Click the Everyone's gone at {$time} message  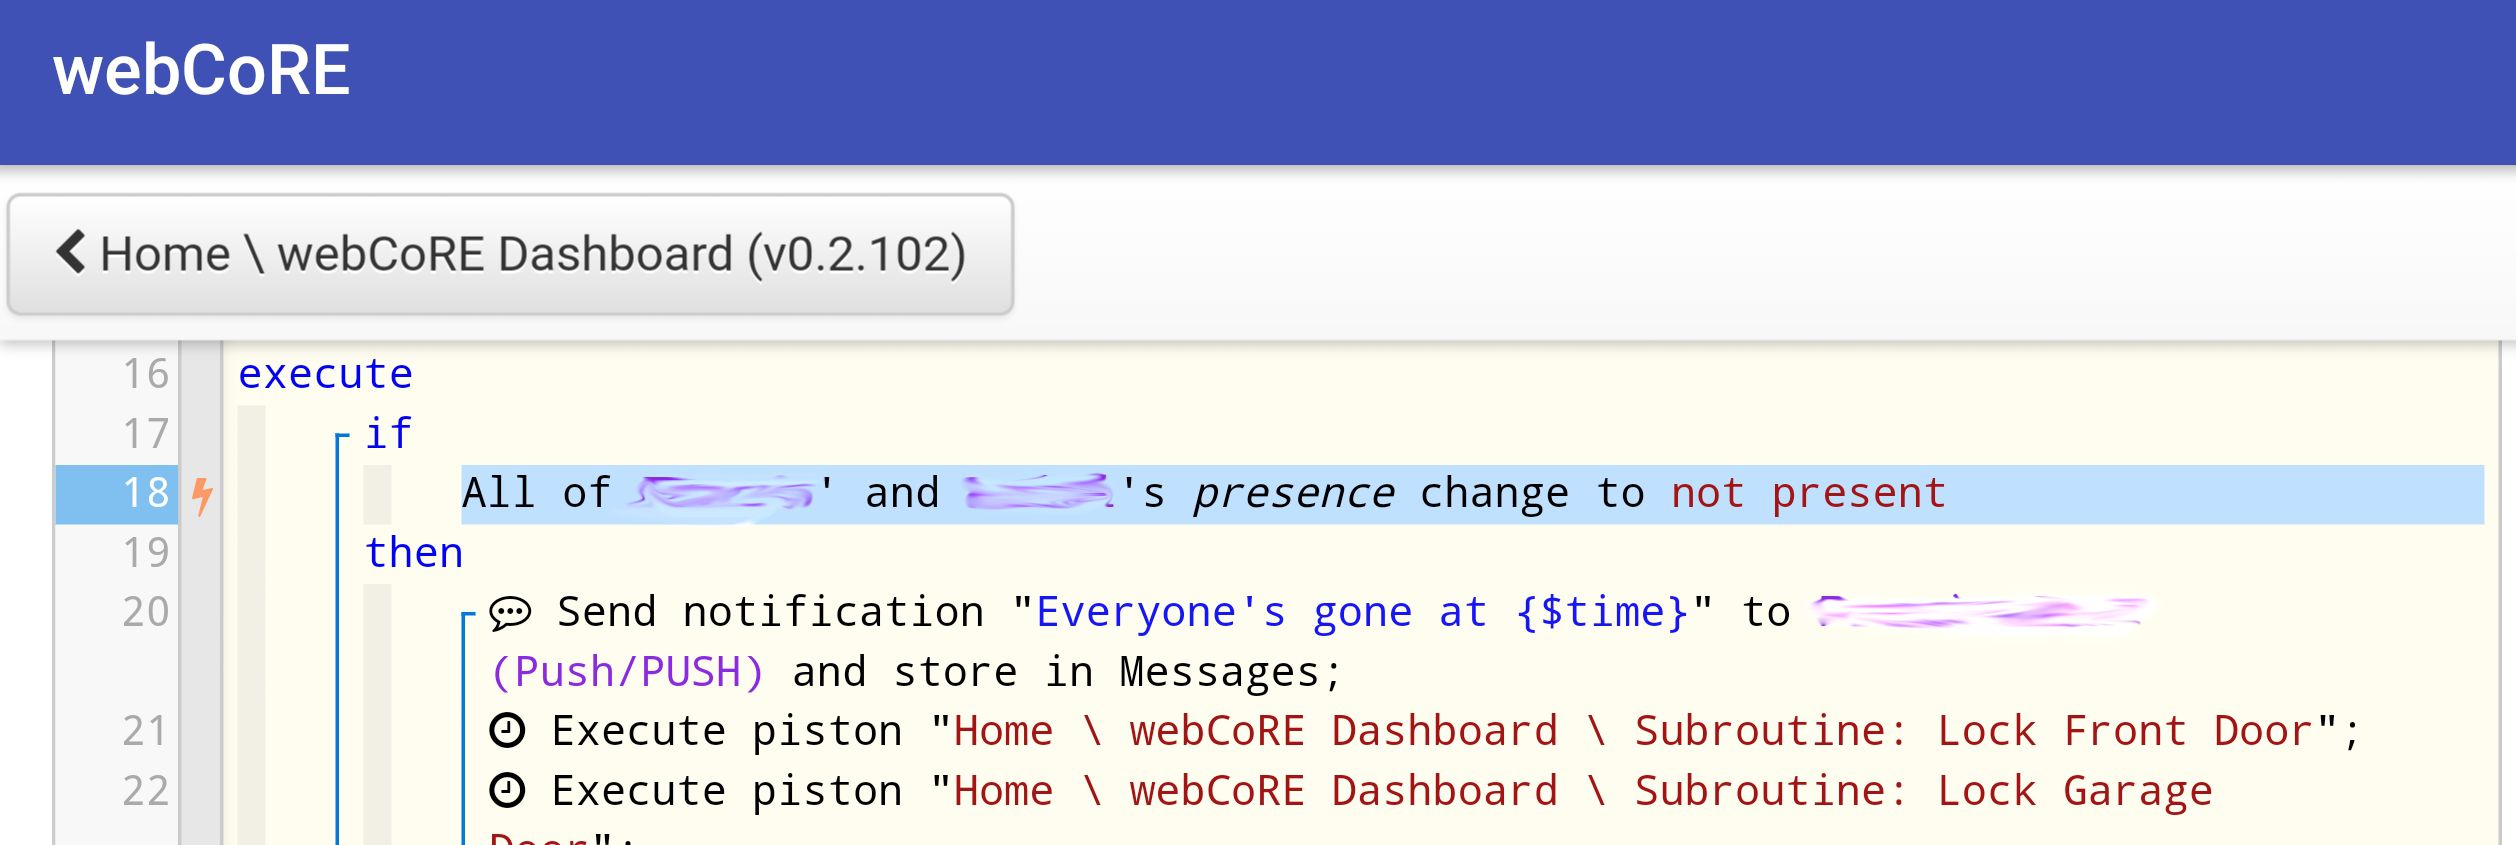click(x=1362, y=612)
